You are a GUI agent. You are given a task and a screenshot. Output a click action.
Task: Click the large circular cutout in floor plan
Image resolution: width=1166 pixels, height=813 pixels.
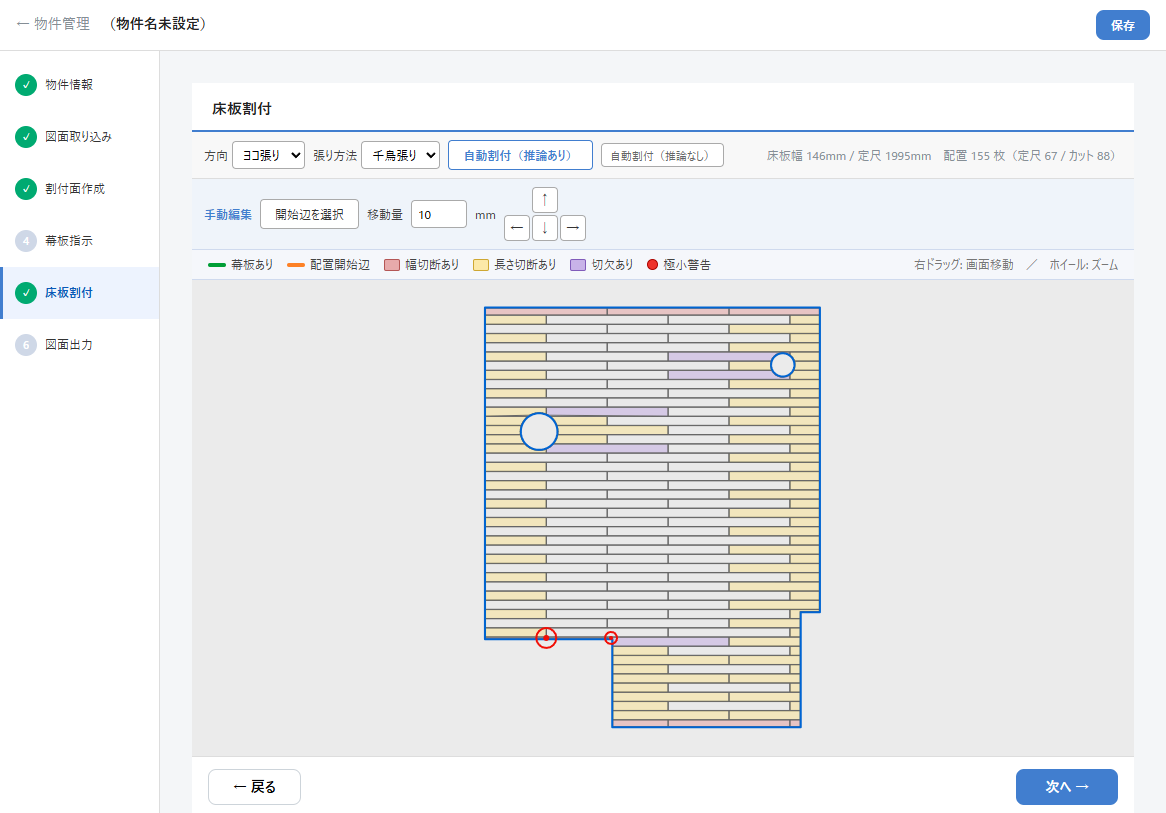[x=539, y=431]
